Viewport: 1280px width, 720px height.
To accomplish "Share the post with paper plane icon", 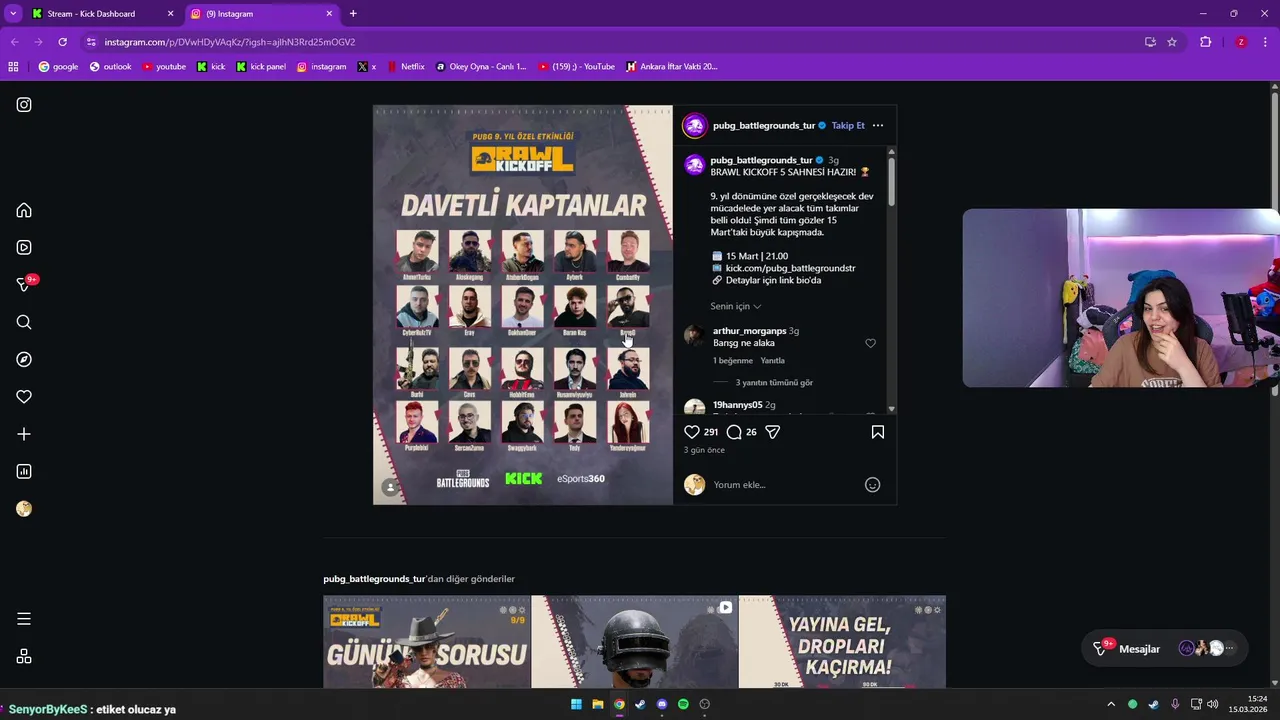I will tap(772, 432).
